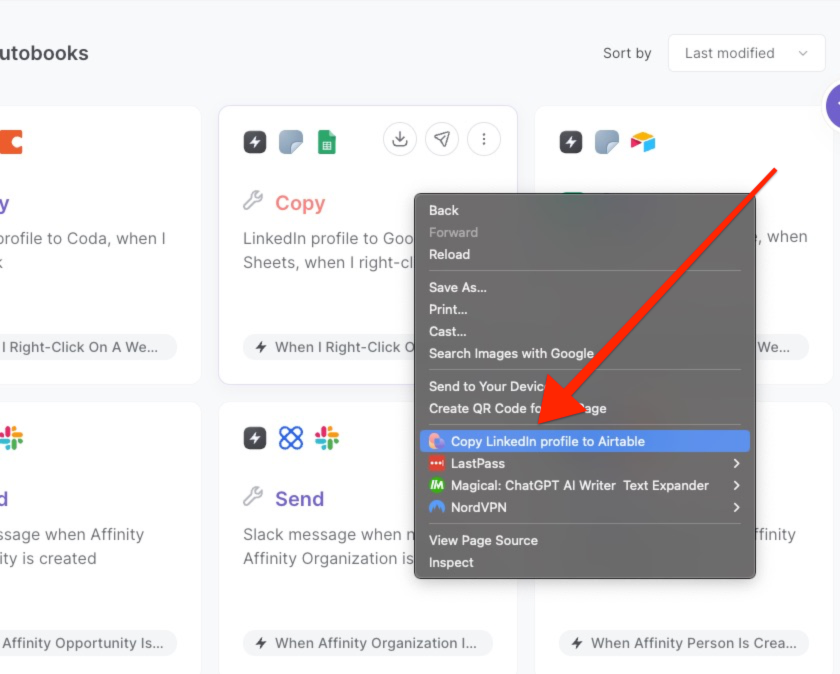This screenshot has width=840, height=674.
Task: Select Reload from the context menu
Action: pyautogui.click(x=449, y=254)
